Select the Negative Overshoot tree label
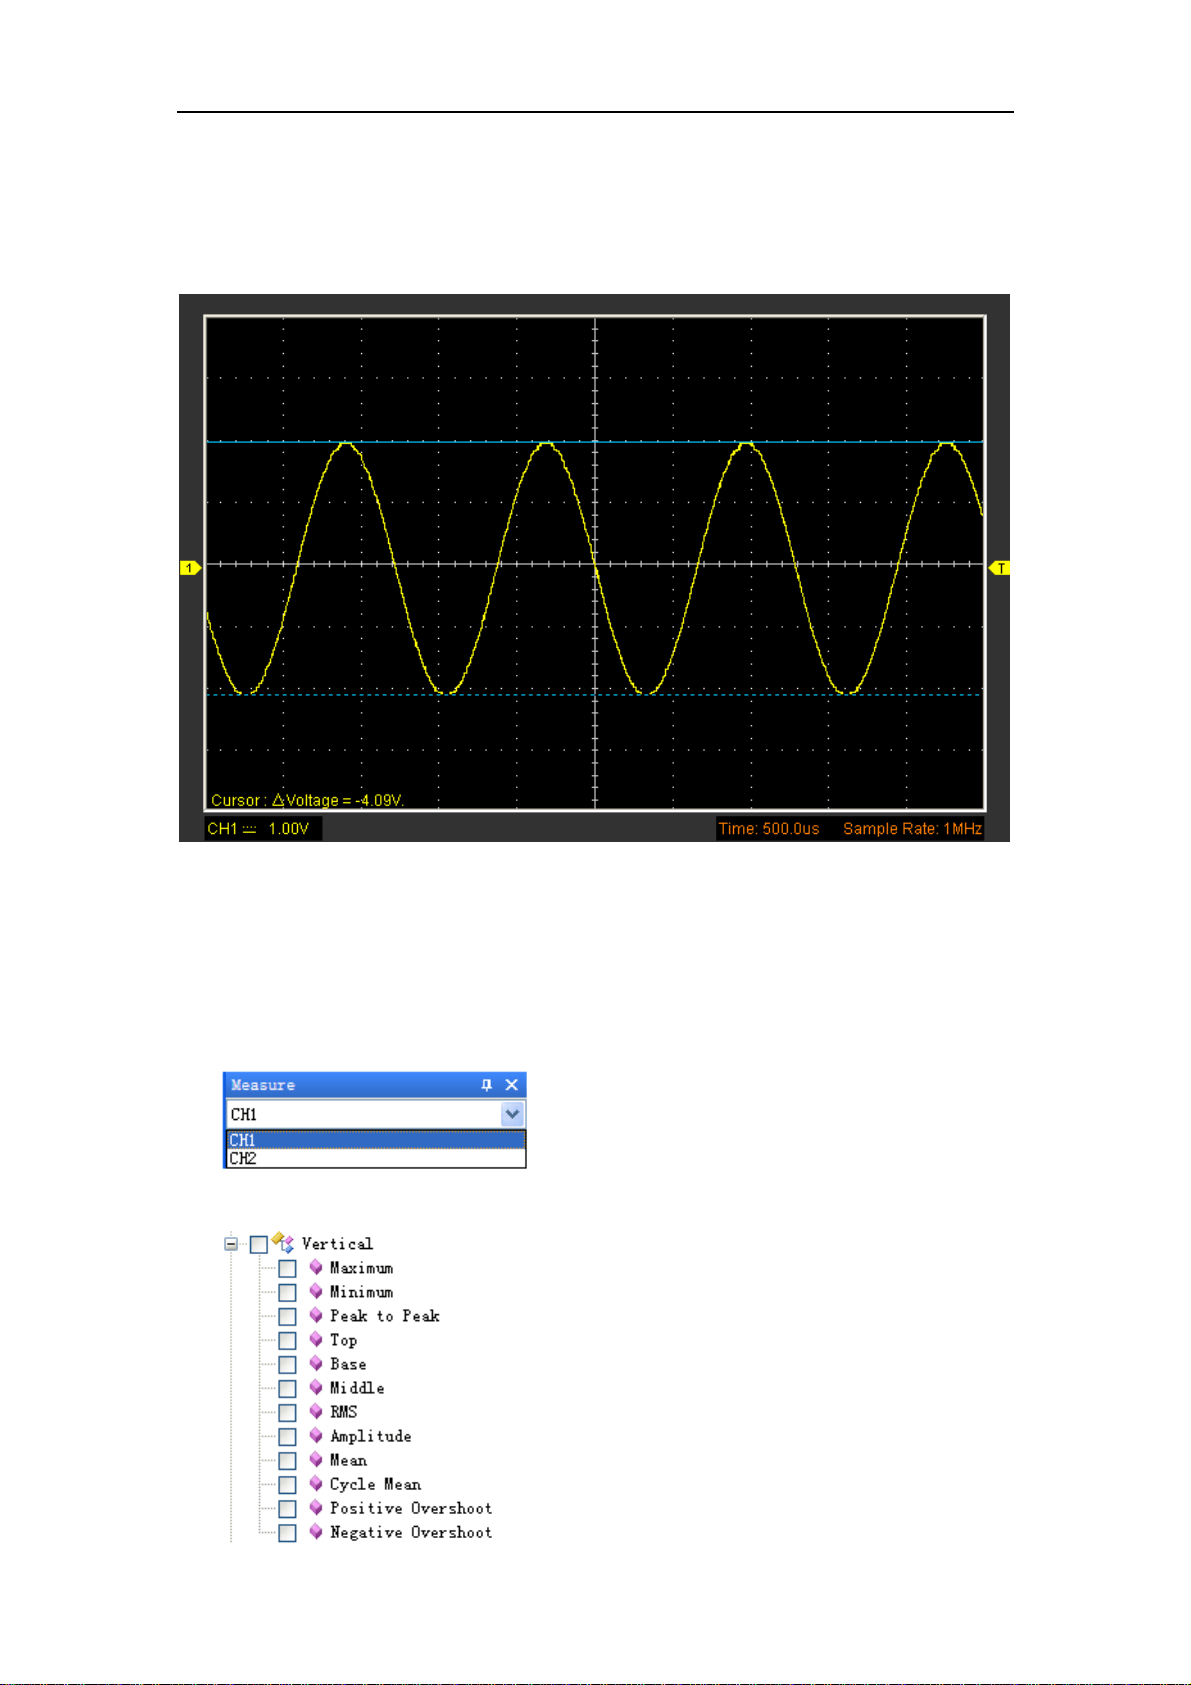 [411, 1532]
